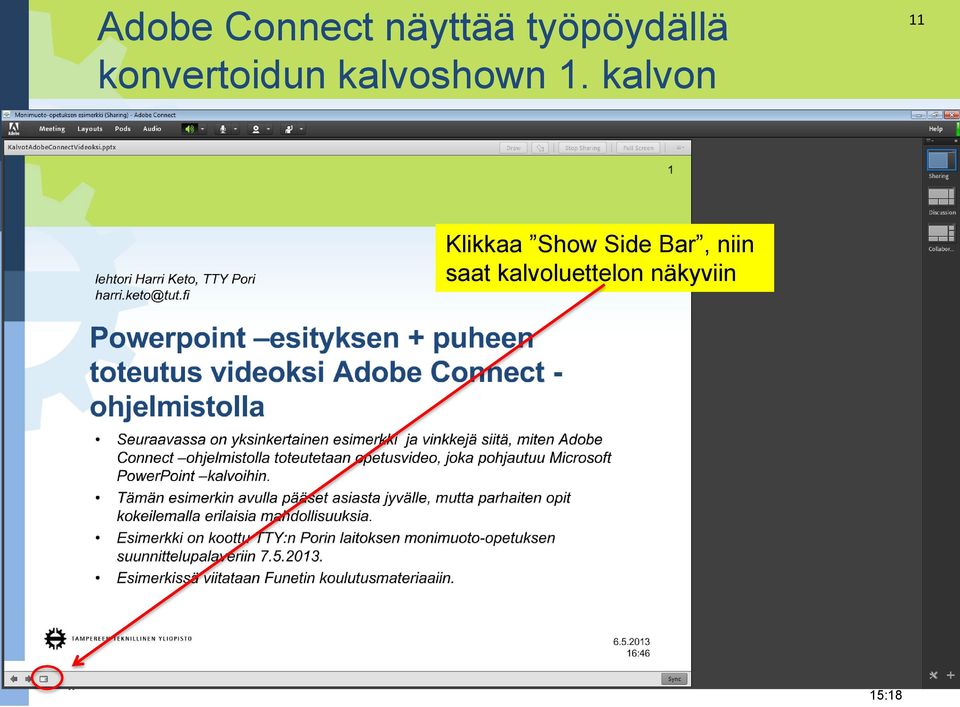Select the Sharing layout thumbnail
Screen dimensions: 960x707
point(941,160)
